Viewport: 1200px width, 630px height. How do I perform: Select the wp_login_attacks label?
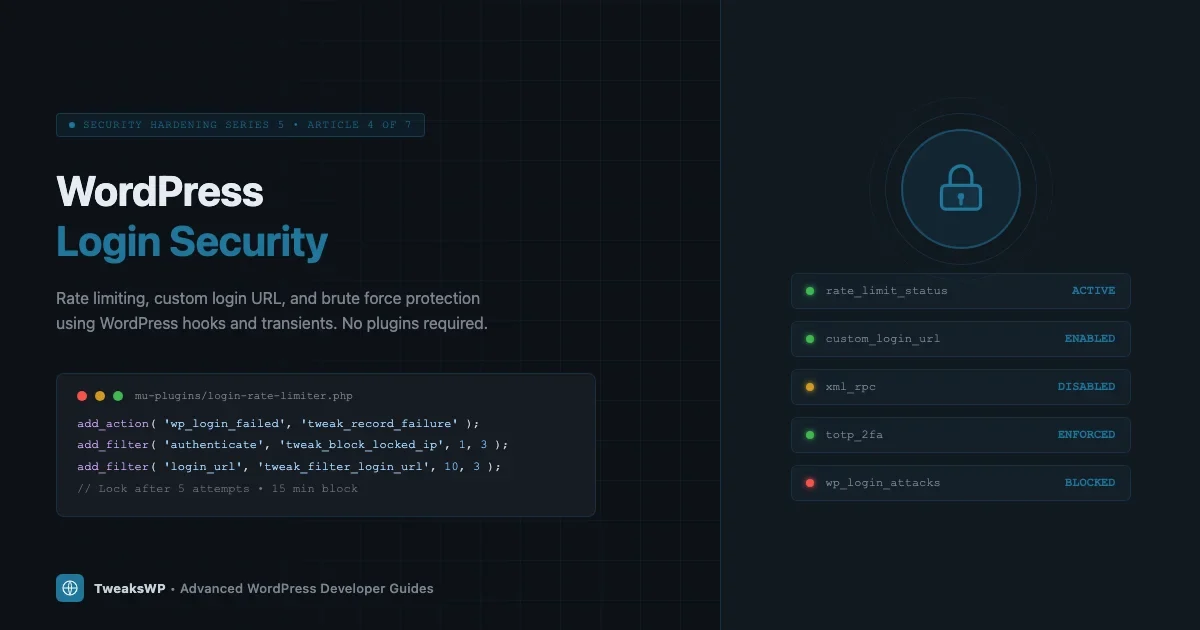click(x=883, y=483)
